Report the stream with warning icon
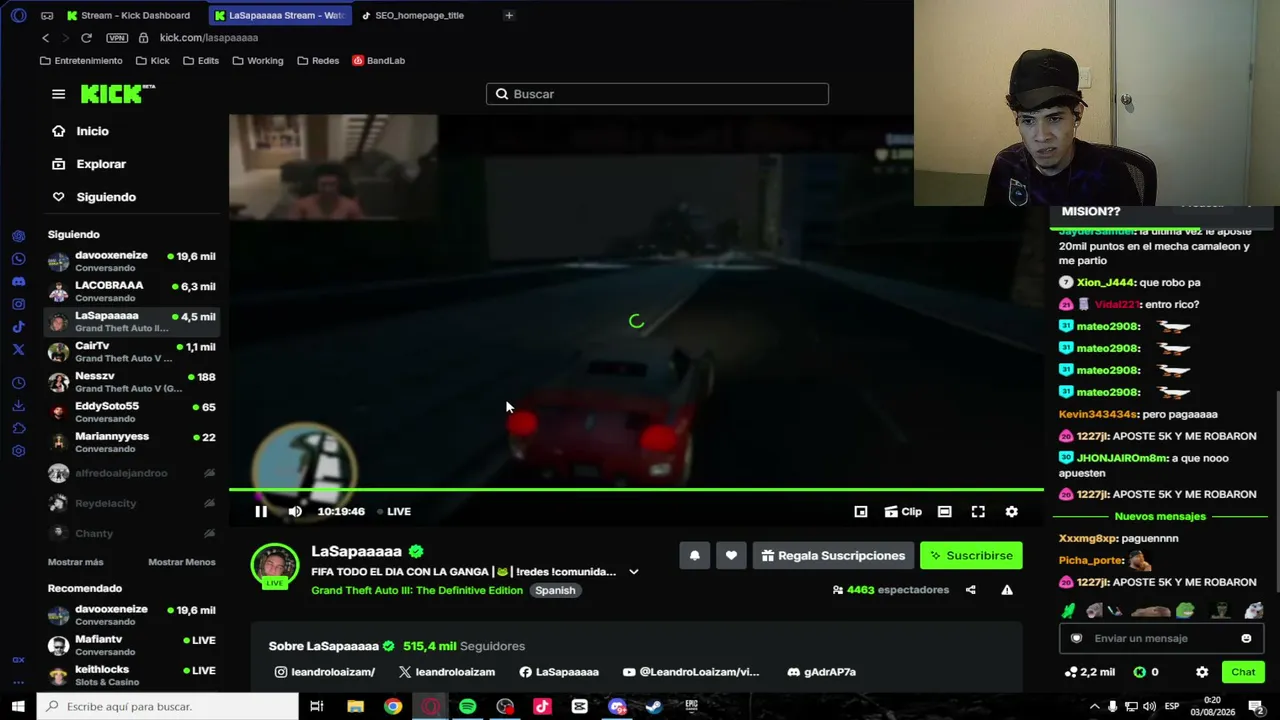Viewport: 1280px width, 720px height. tap(1007, 590)
